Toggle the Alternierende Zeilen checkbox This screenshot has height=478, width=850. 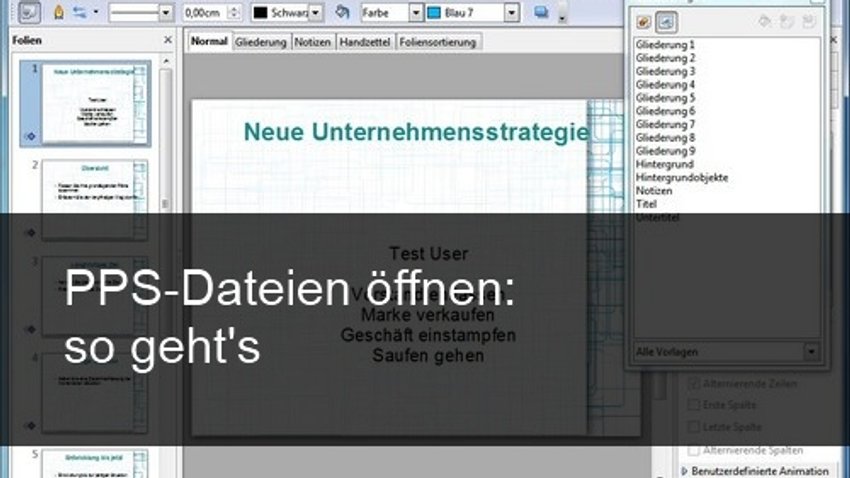click(693, 383)
